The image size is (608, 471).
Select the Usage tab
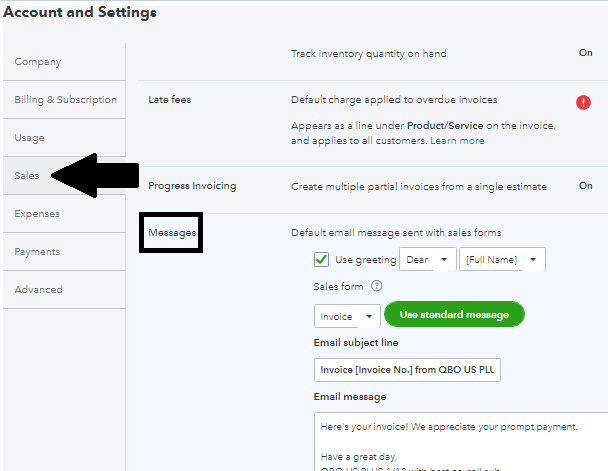pos(30,138)
